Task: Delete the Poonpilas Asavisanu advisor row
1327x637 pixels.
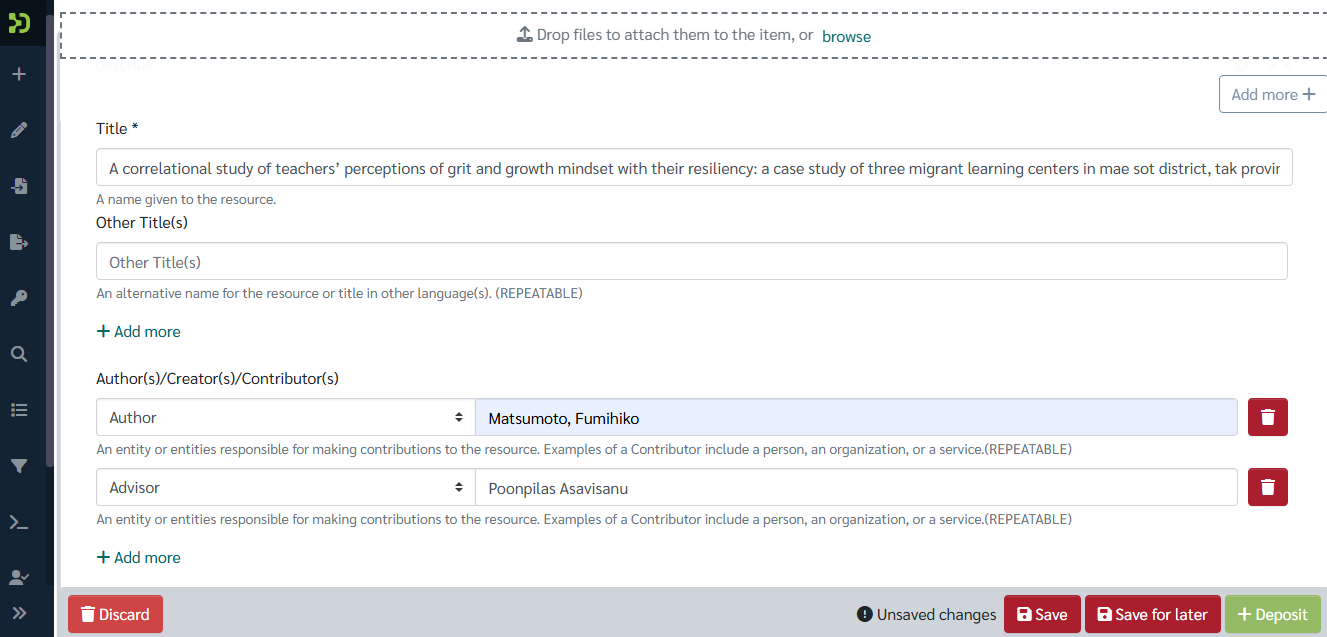Action: coord(1268,487)
